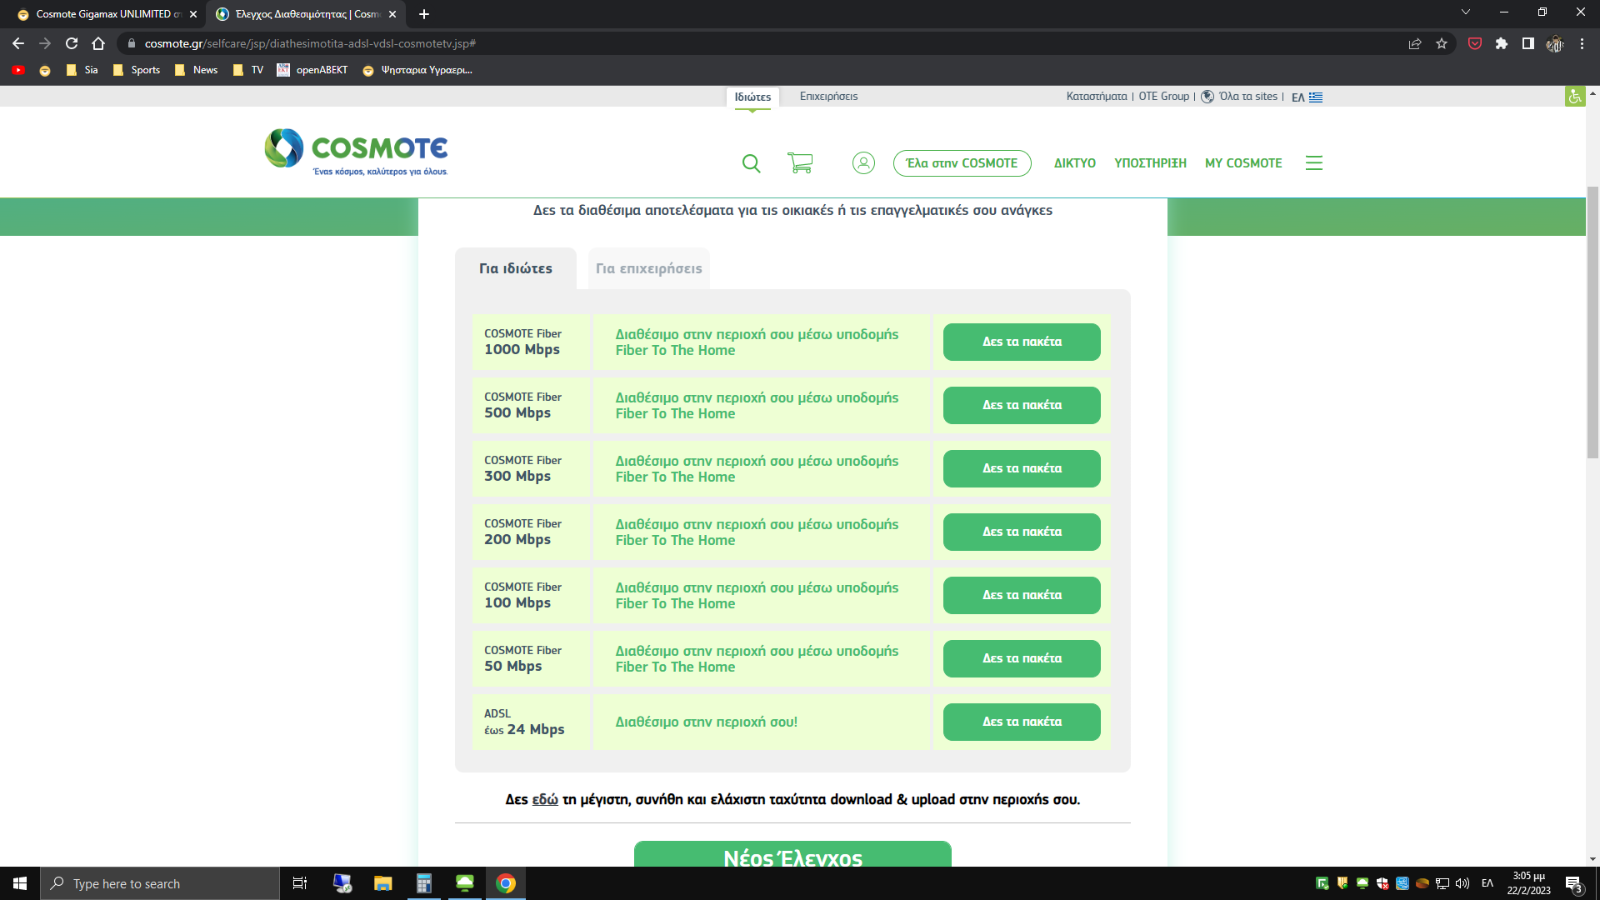Switch language via the ΕΛ flag selector
This screenshot has height=900, width=1600.
tap(1307, 97)
